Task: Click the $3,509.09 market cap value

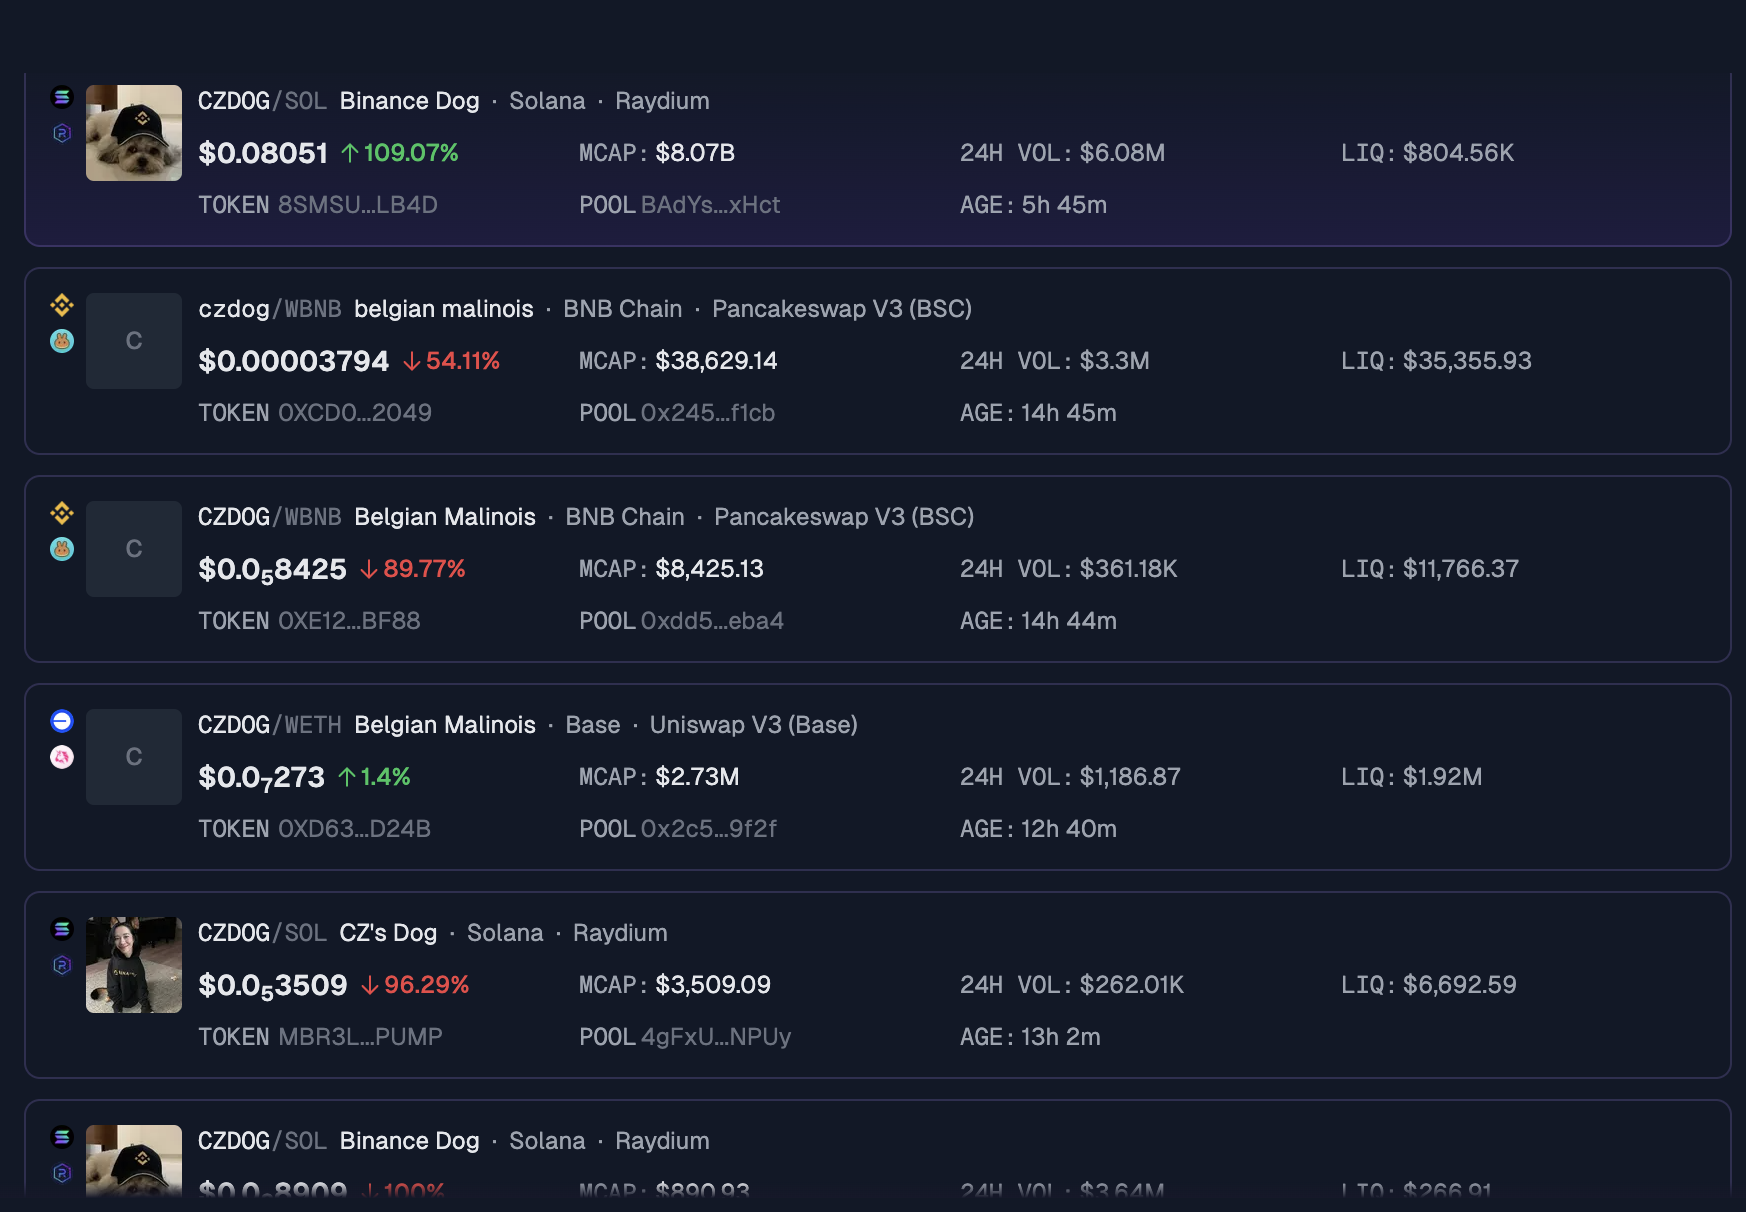Action: pyautogui.click(x=713, y=985)
